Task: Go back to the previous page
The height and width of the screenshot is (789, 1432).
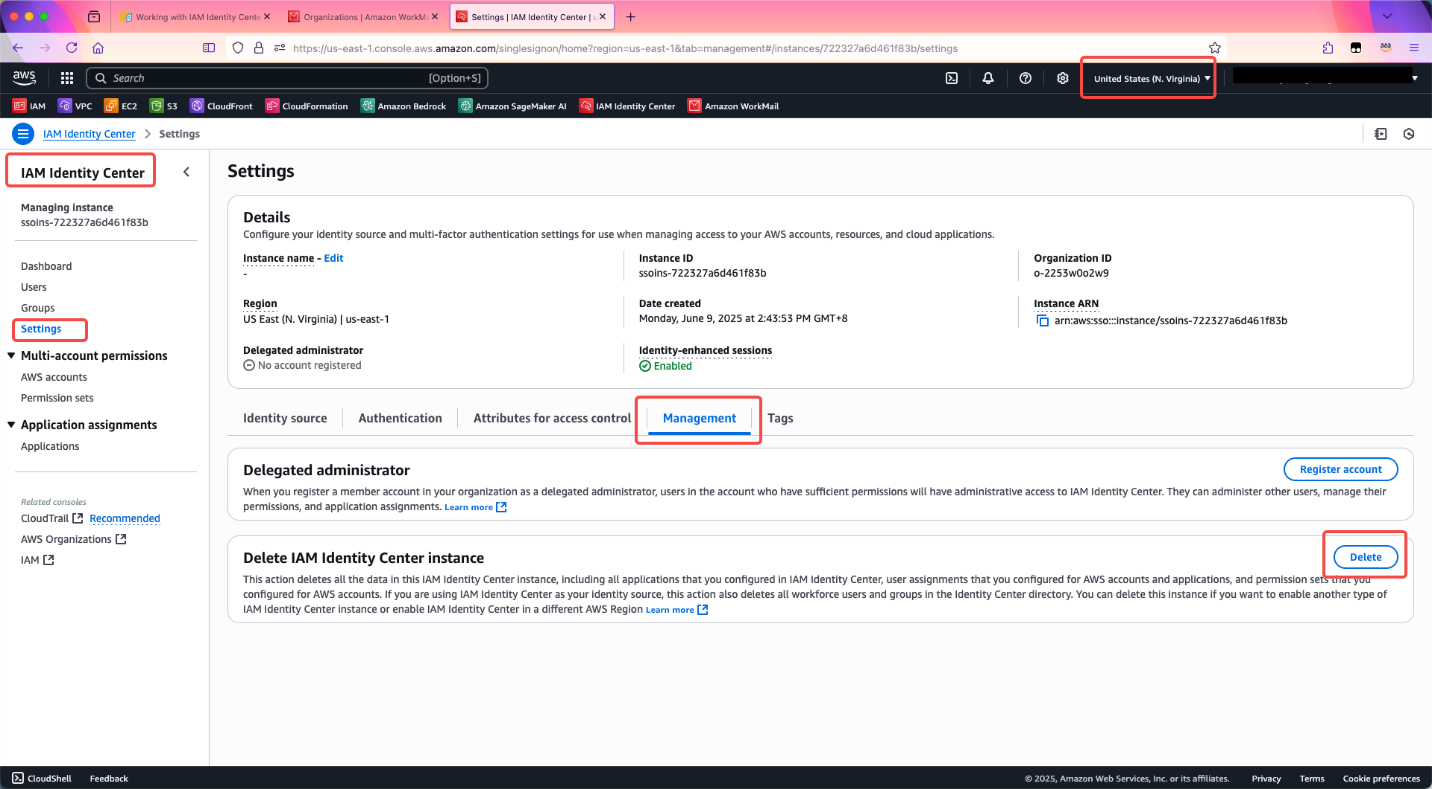Action: coord(18,47)
